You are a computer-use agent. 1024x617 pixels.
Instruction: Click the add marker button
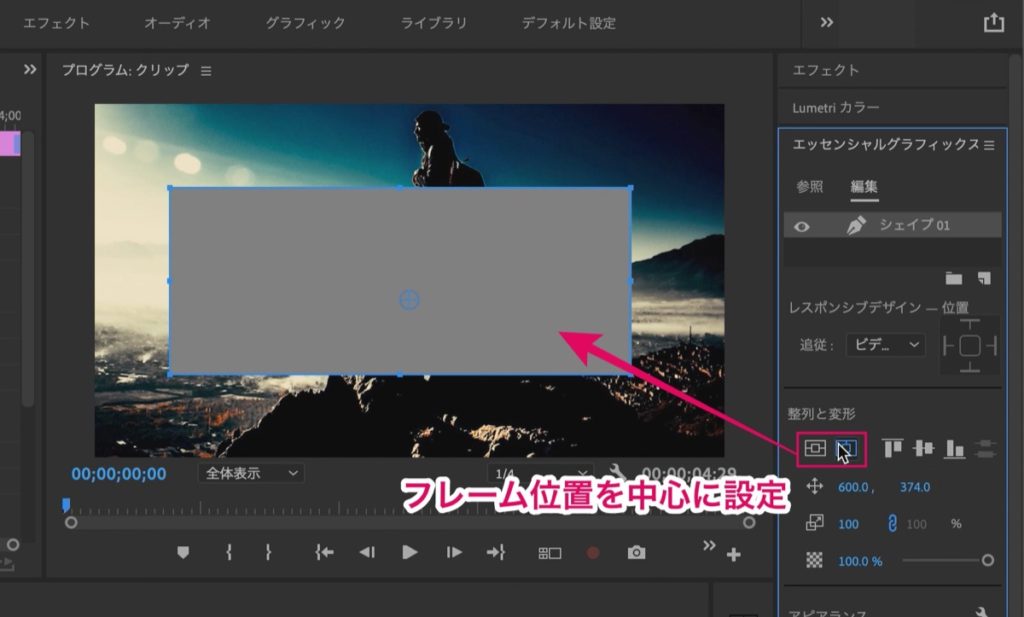click(x=183, y=553)
